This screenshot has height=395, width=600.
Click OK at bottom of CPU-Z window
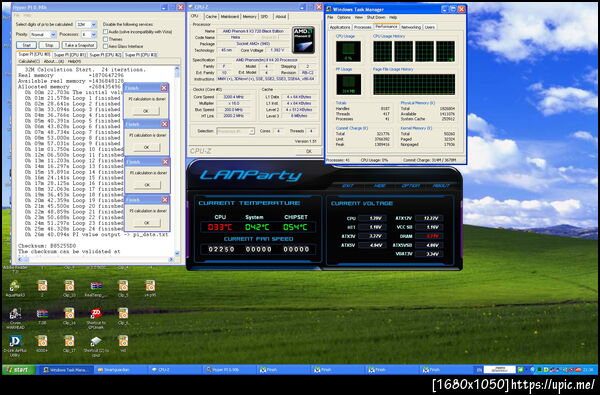[x=309, y=151]
